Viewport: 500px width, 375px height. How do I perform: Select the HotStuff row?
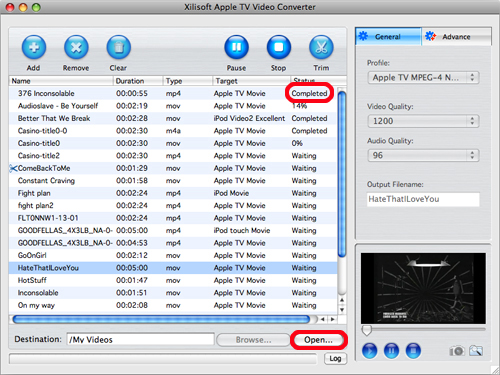(x=173, y=280)
